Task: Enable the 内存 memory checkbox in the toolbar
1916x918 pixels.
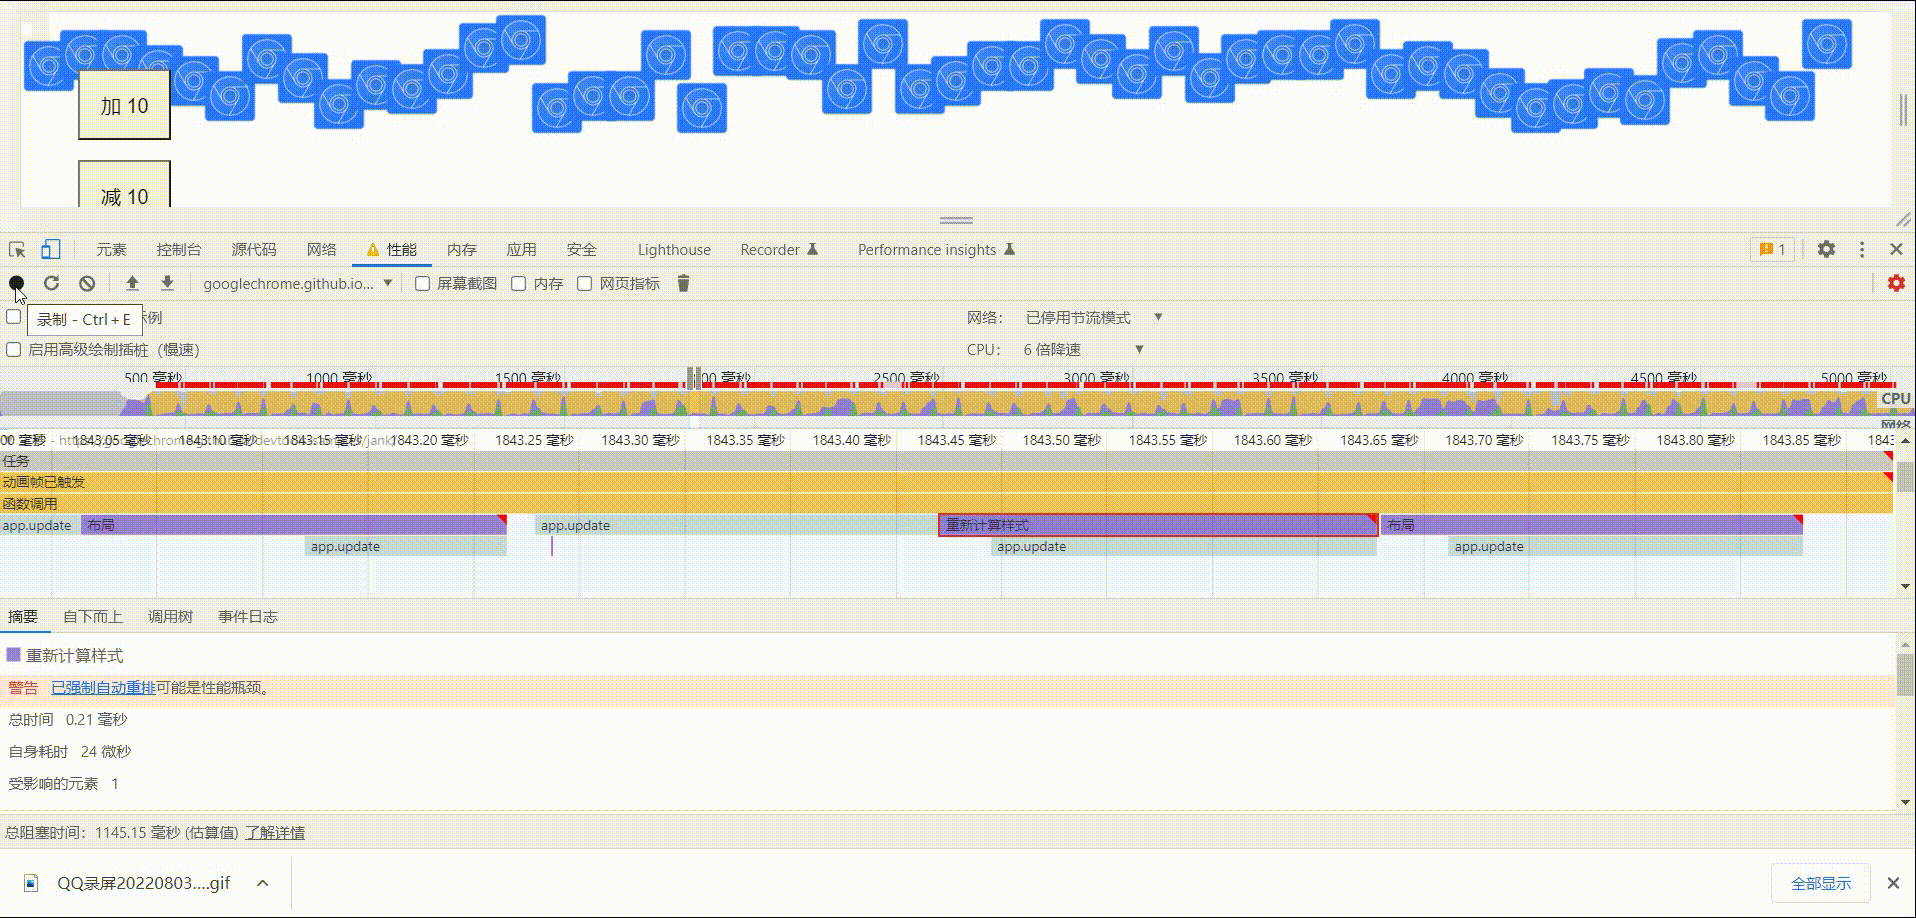Action: point(519,284)
